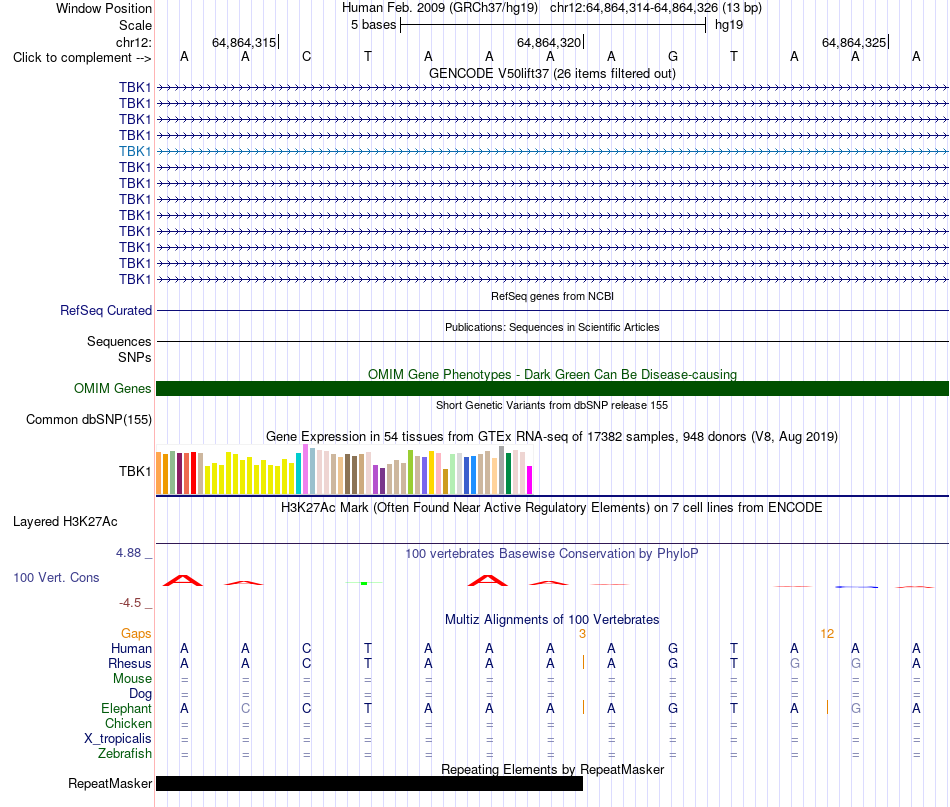Screen dimensions: 950x807
Task: Click the dark green bar in GTEx chart
Action: (508, 474)
